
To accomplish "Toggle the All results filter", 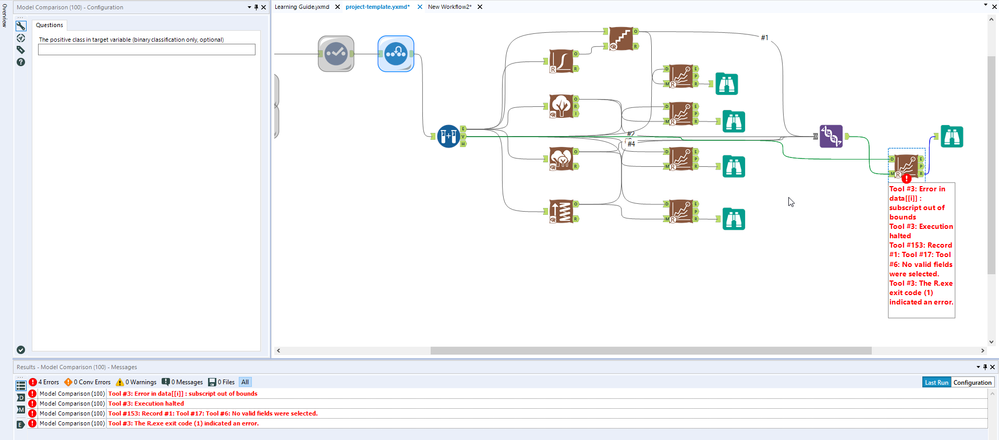I will tap(245, 382).
